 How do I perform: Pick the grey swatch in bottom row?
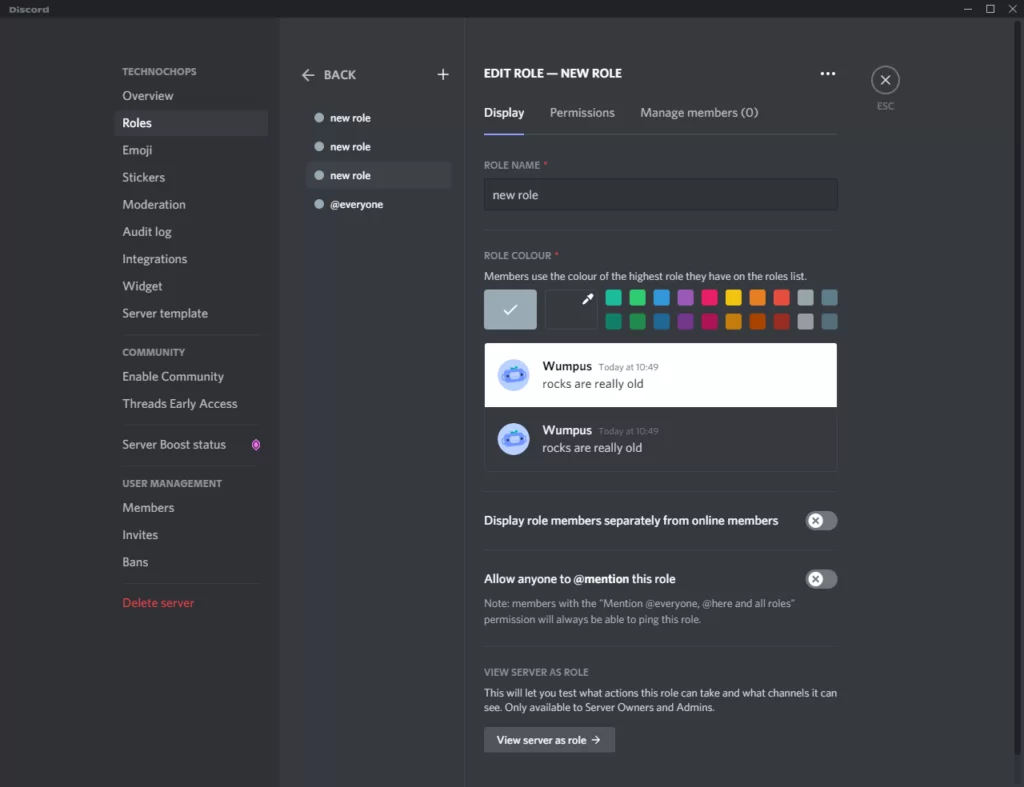pos(805,321)
